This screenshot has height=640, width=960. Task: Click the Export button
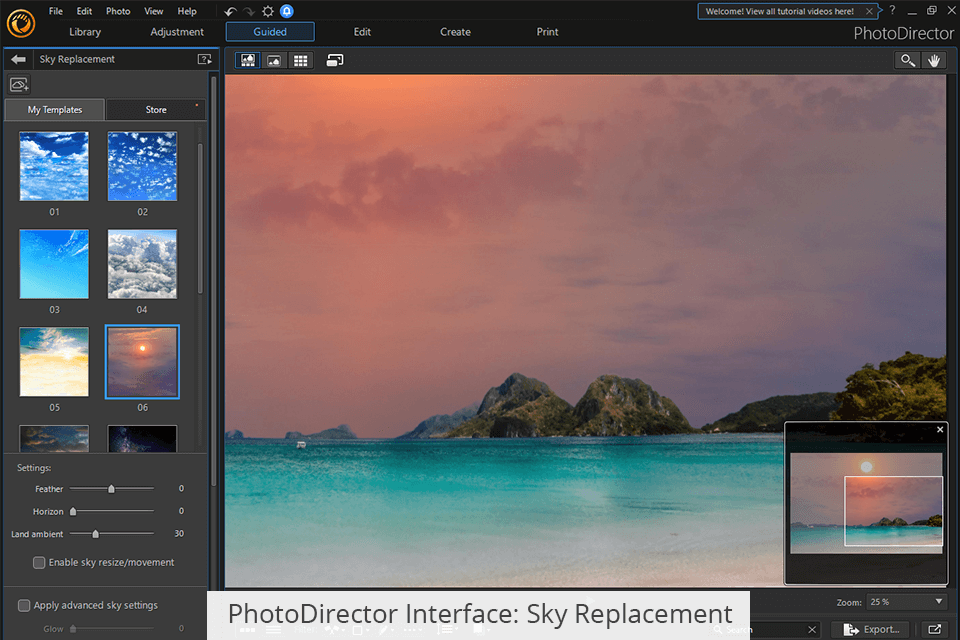pyautogui.click(x=872, y=630)
